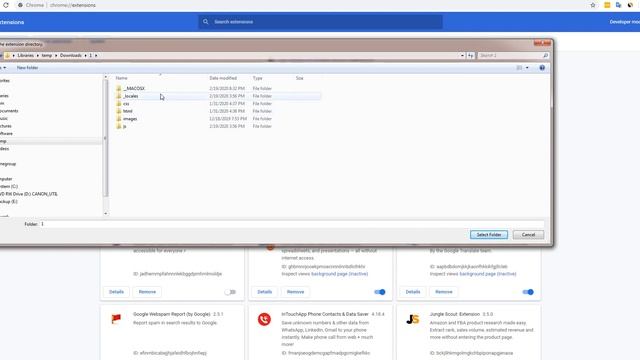Bookmark this page with the star icon
The width and height of the screenshot is (640, 360).
coord(593,5)
